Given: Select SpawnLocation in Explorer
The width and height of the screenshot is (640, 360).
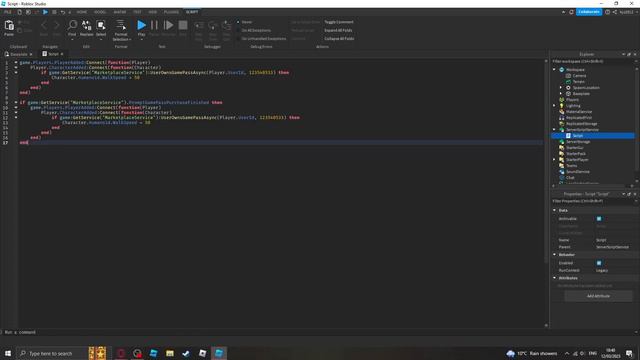Looking at the screenshot, I should [586, 88].
